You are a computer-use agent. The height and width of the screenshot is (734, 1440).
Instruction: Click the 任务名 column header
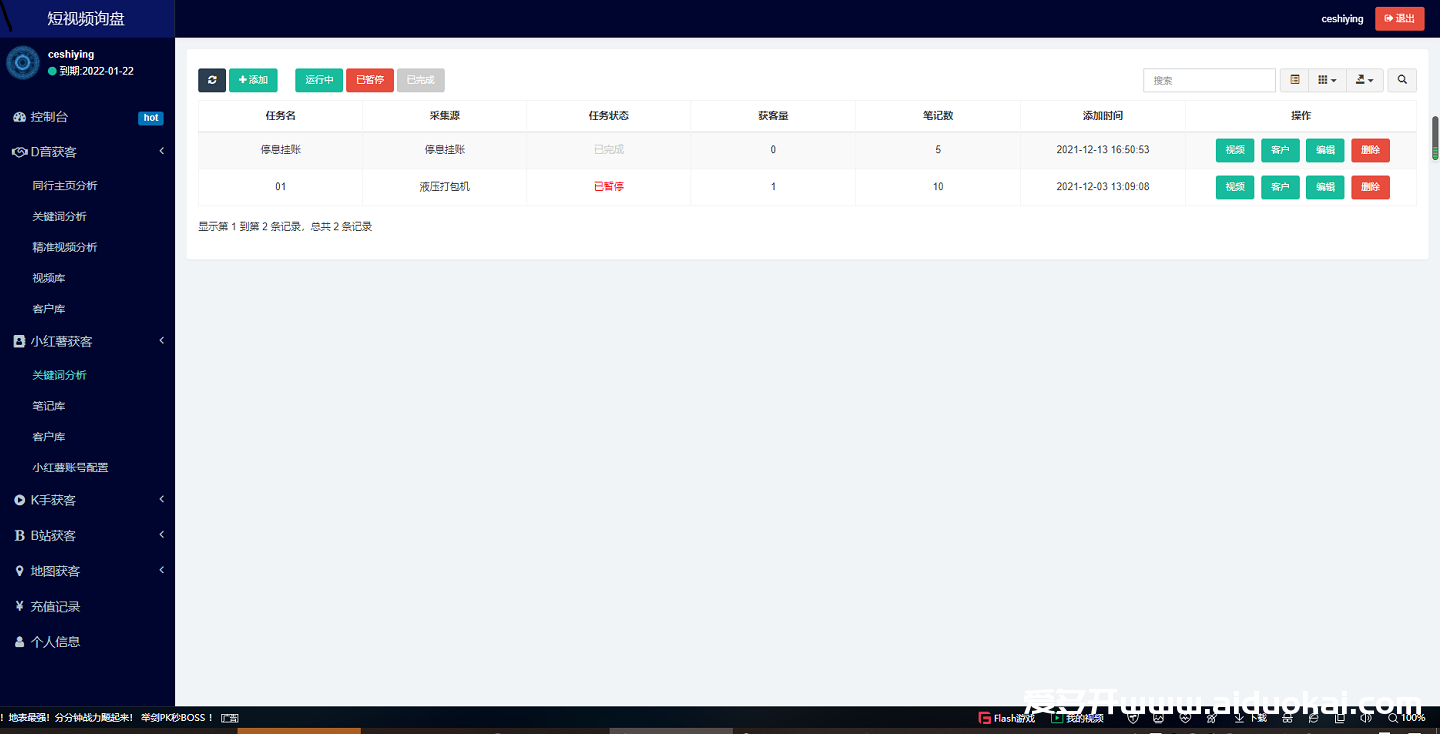tap(280, 116)
